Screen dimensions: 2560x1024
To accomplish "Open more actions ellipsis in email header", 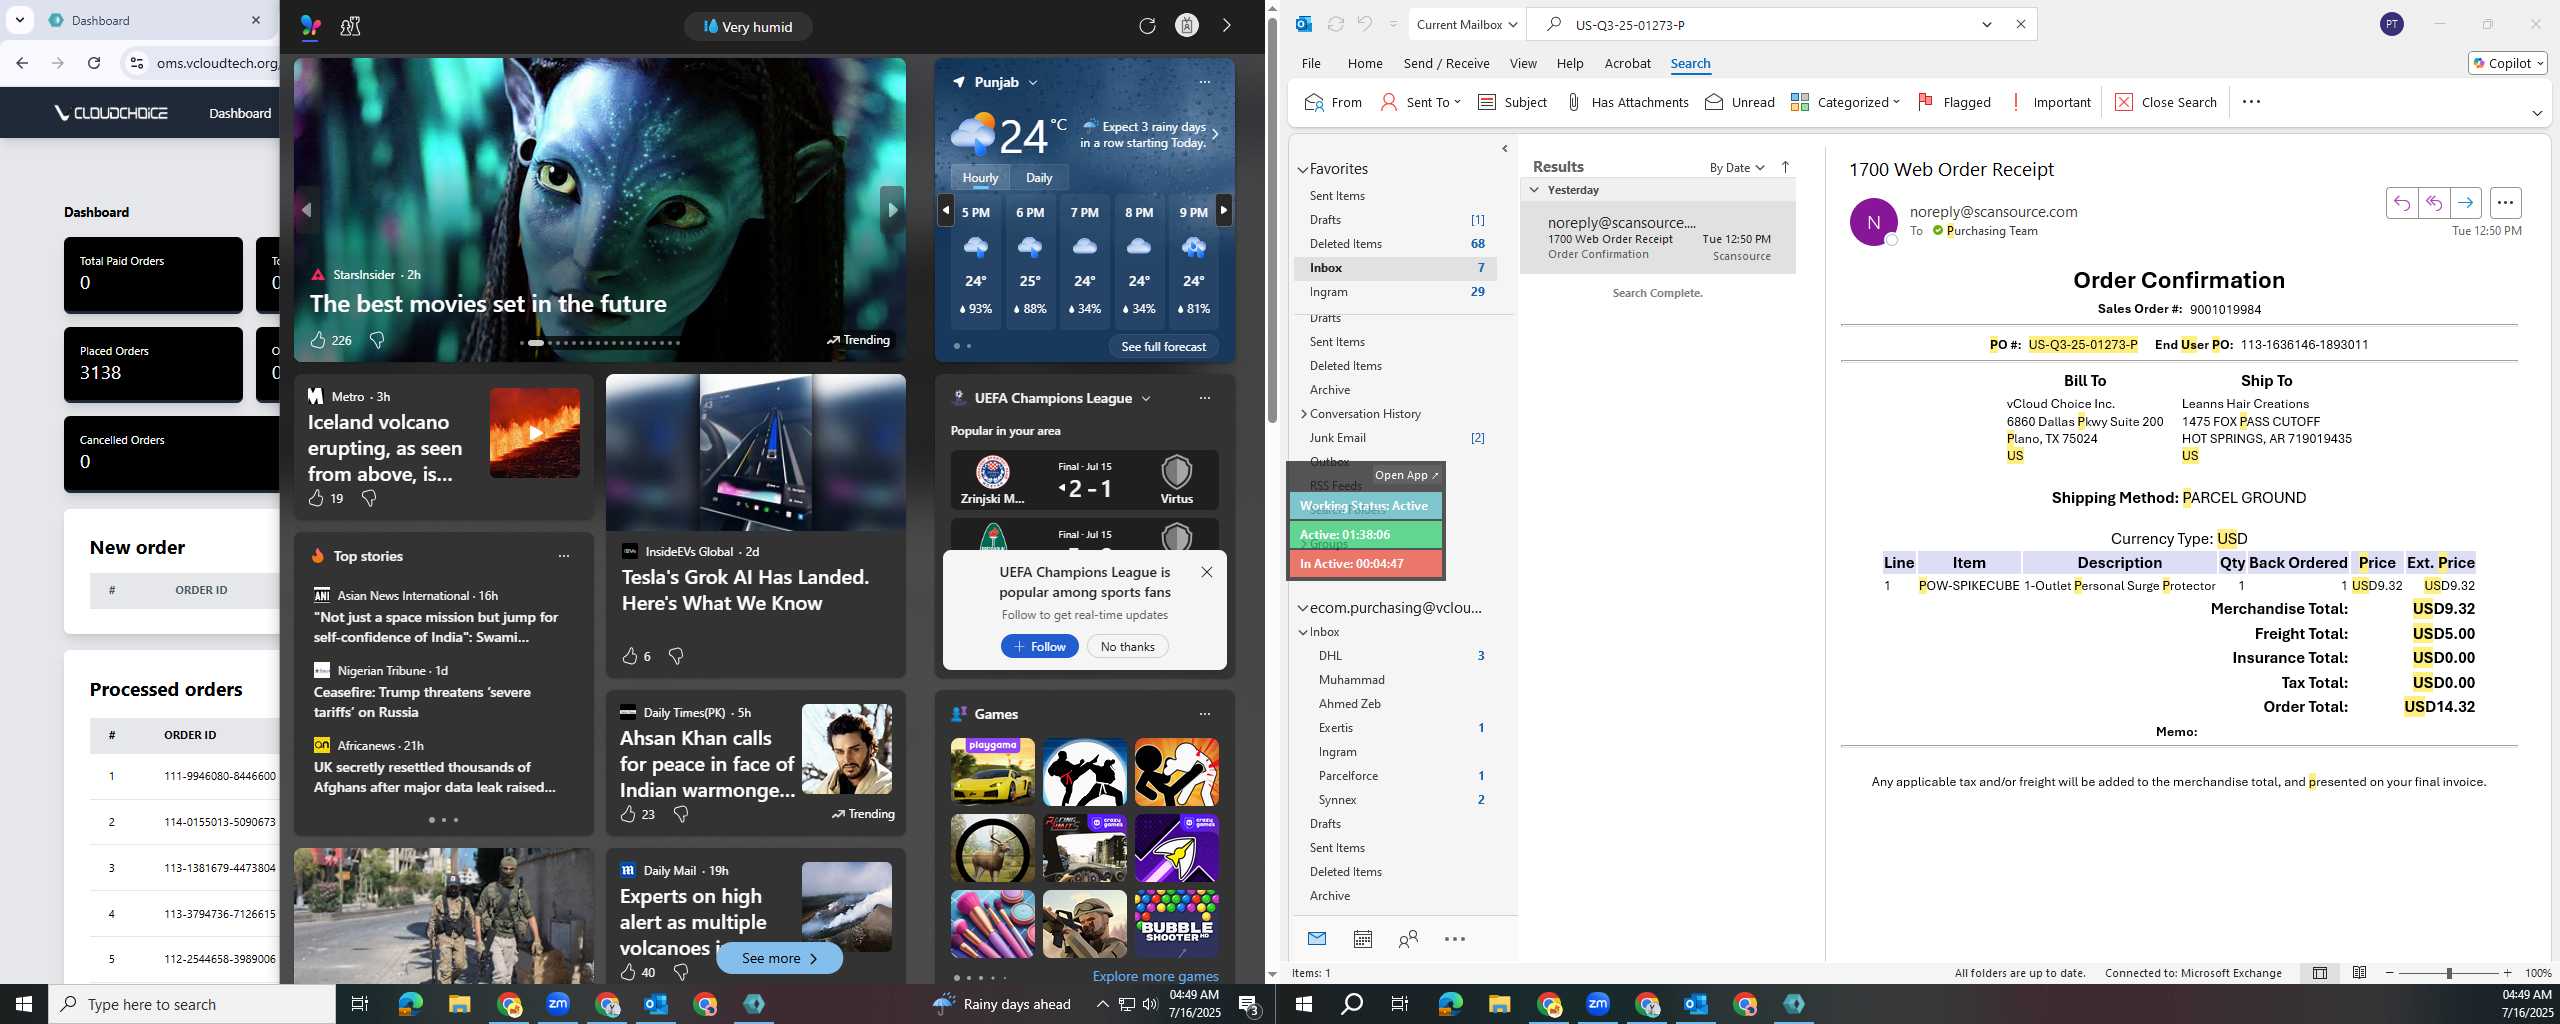I will 2505,203.
